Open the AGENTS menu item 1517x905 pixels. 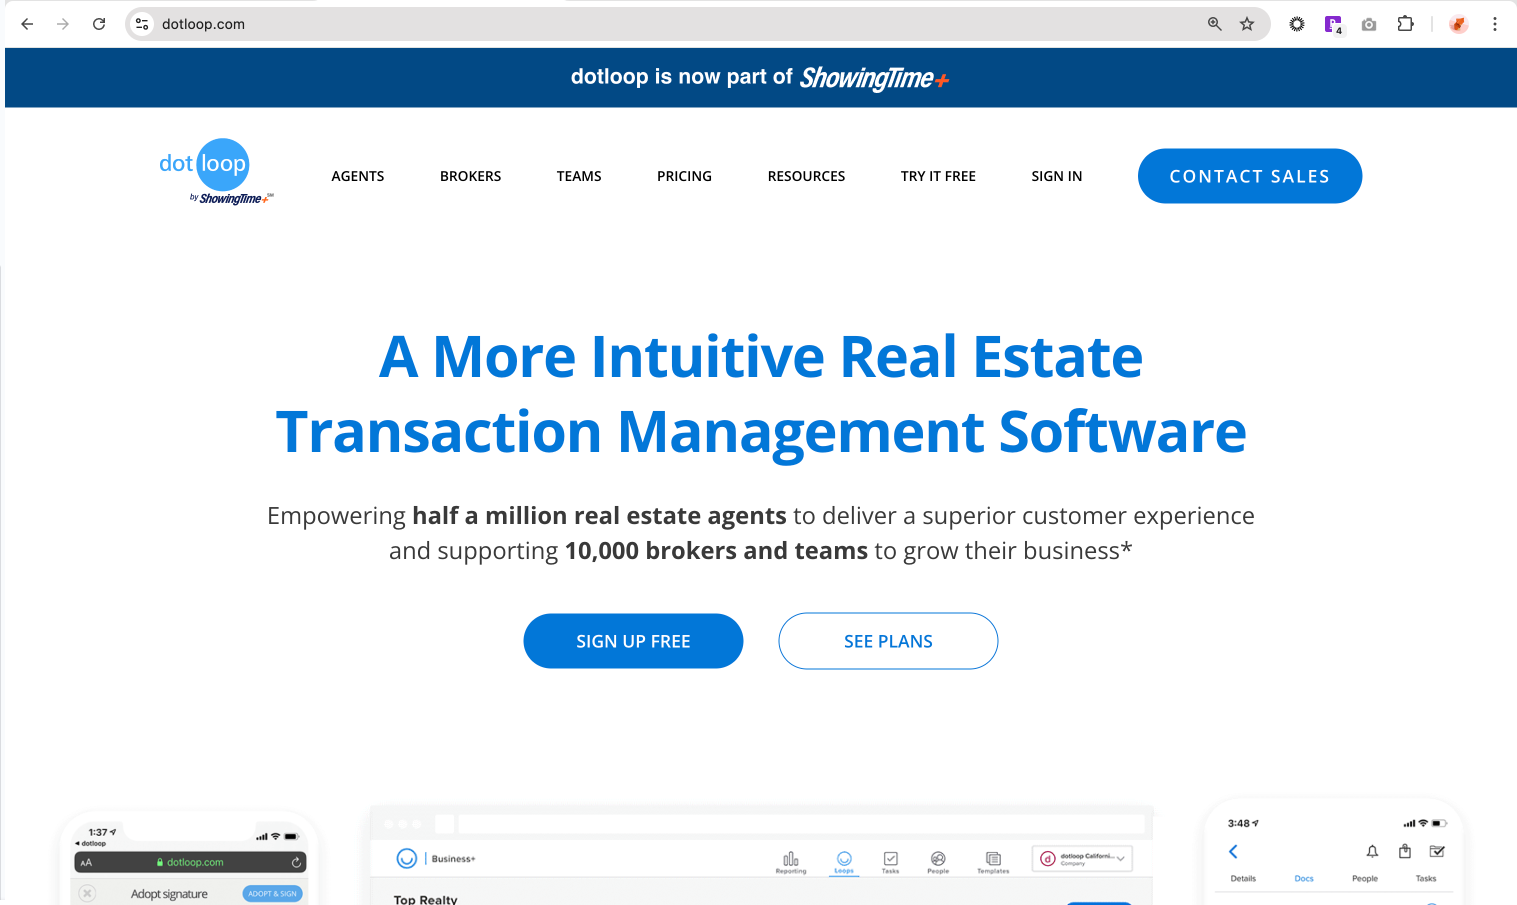coord(358,176)
